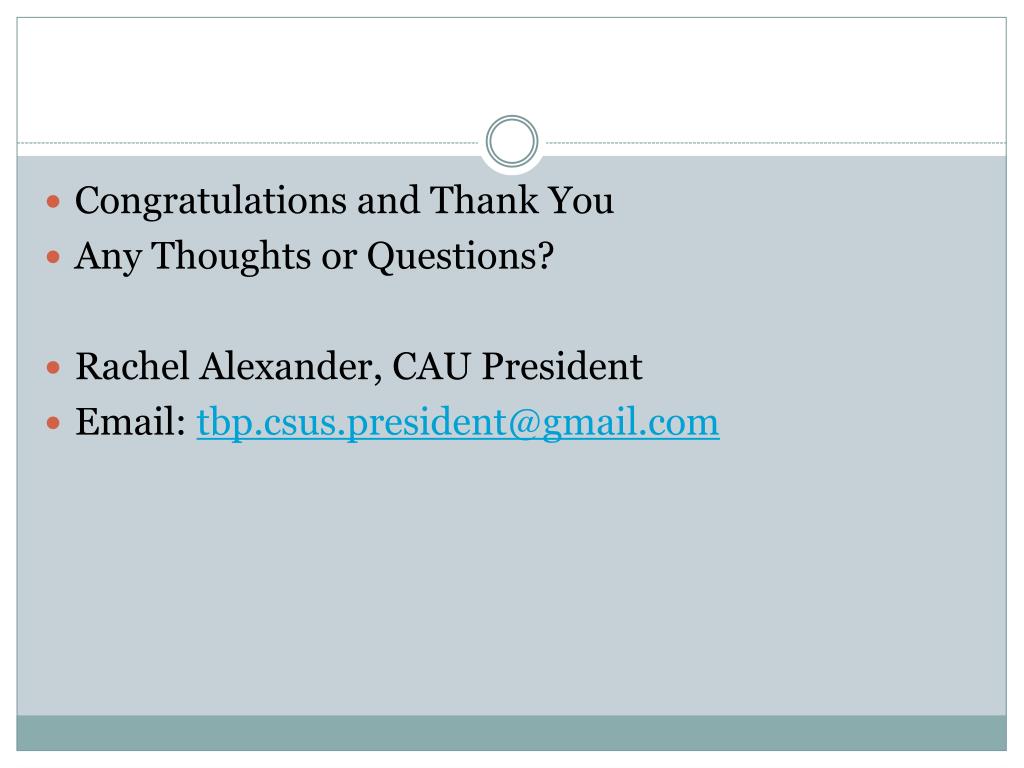Click the circle ornament on the divider
Viewport: 1024px width, 768px height.
click(512, 141)
